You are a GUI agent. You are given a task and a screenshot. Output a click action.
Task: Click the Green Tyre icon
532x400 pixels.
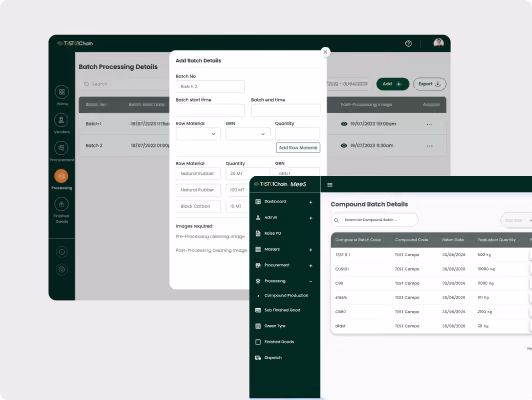coord(258,326)
